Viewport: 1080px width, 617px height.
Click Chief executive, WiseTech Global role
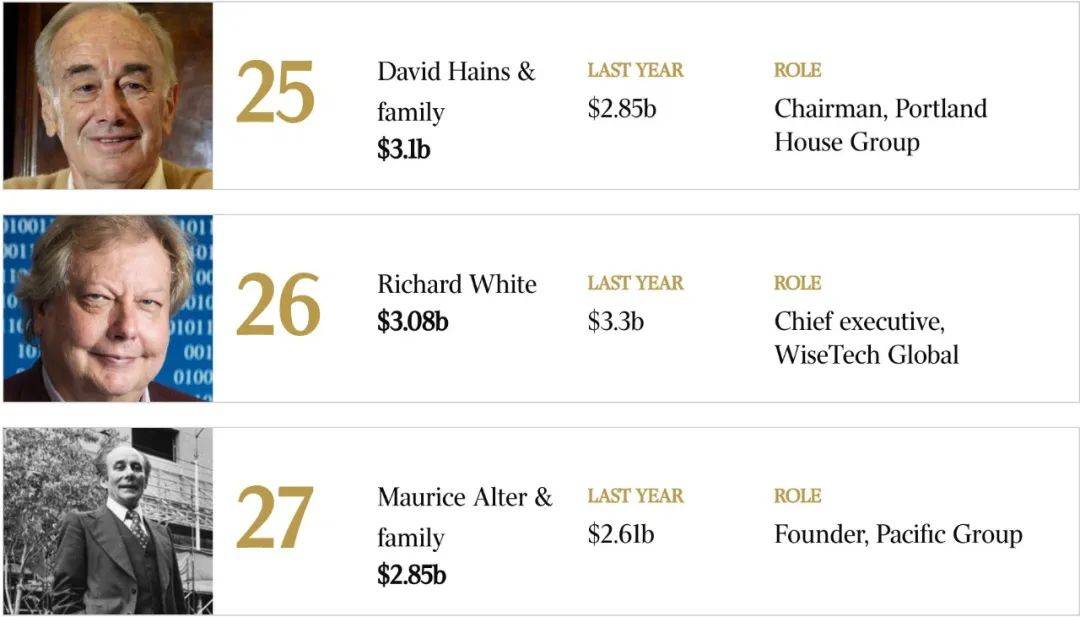pyautogui.click(x=866, y=338)
